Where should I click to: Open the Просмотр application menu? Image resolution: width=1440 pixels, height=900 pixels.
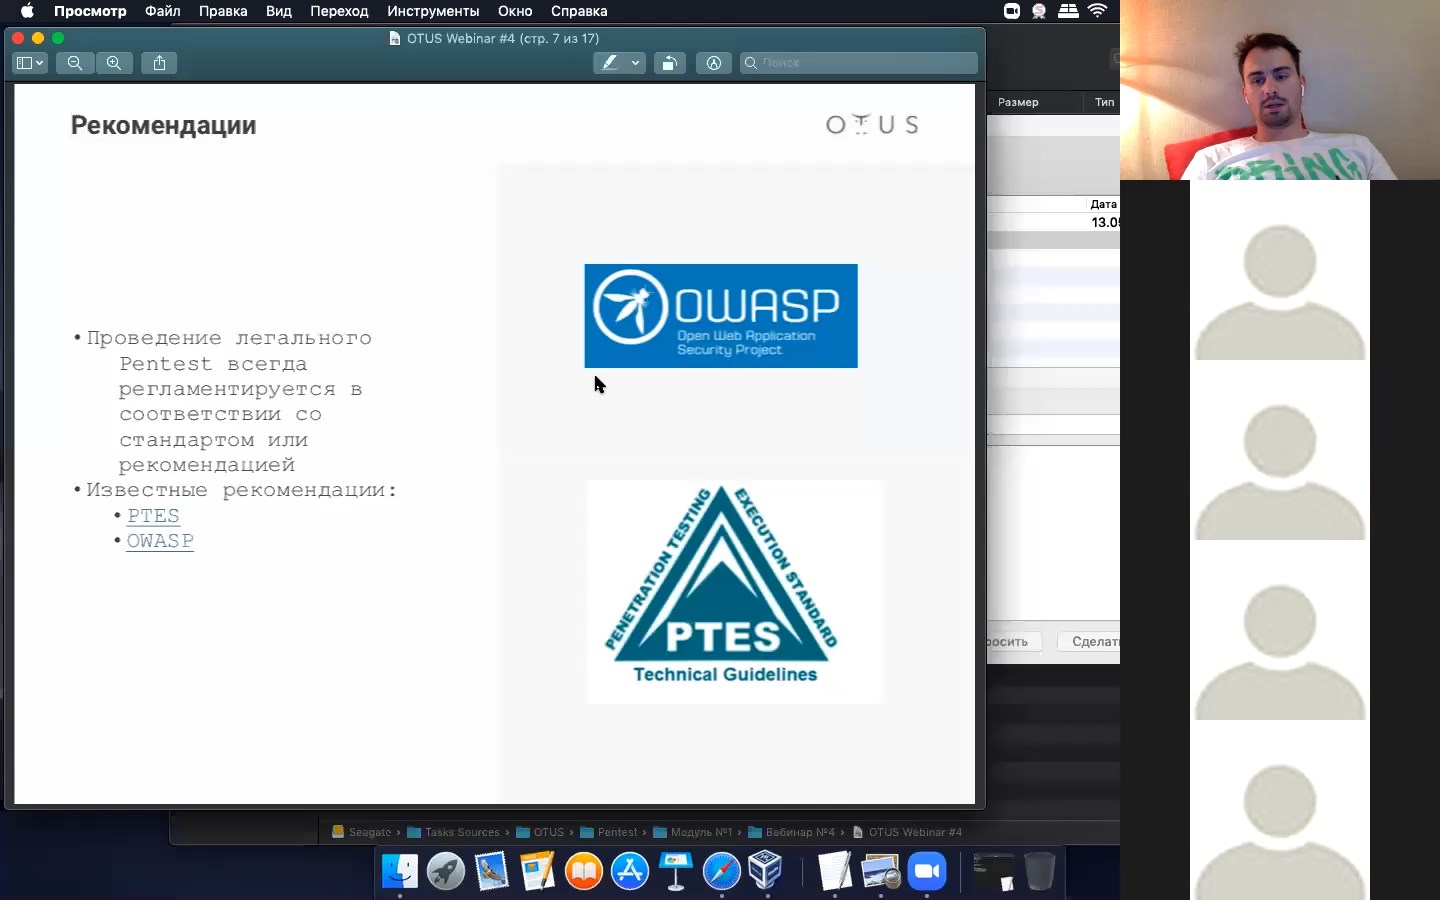90,11
